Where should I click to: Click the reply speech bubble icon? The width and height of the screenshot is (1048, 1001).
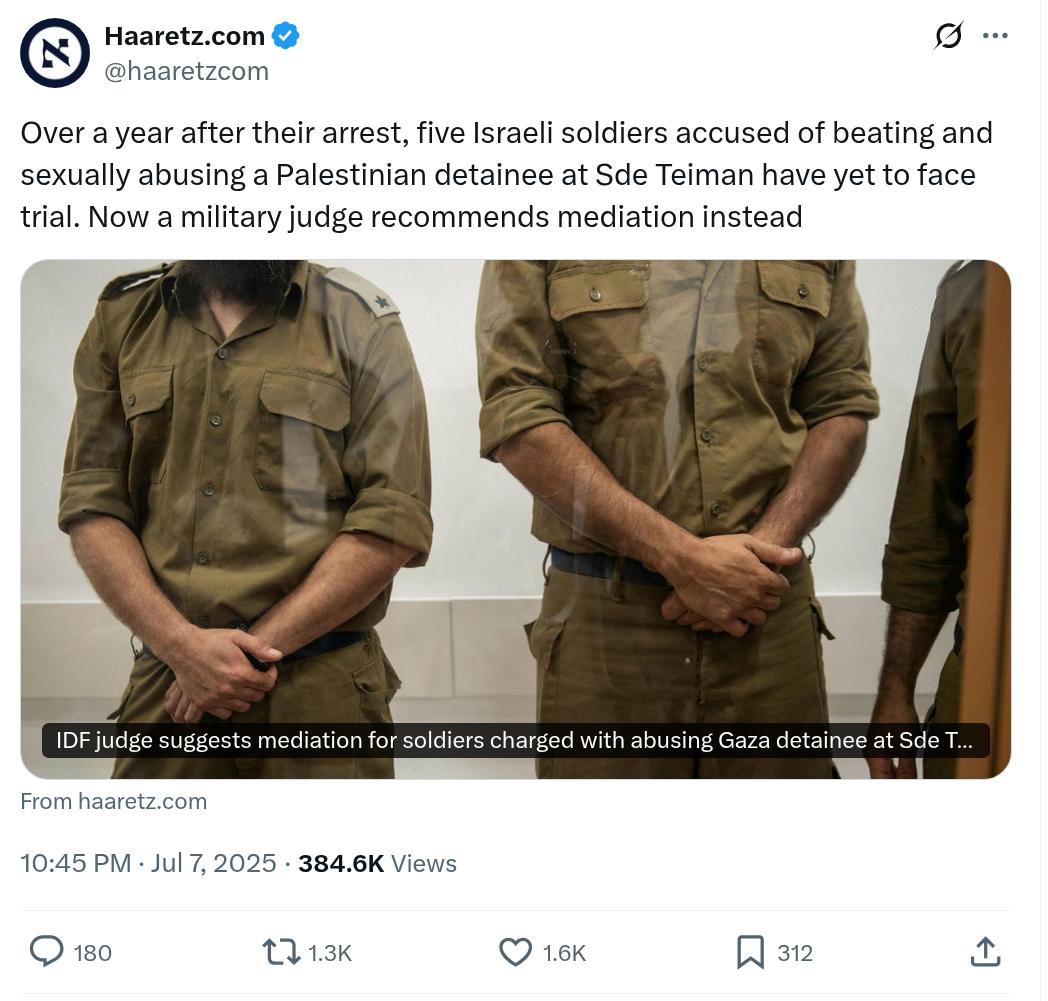point(47,952)
